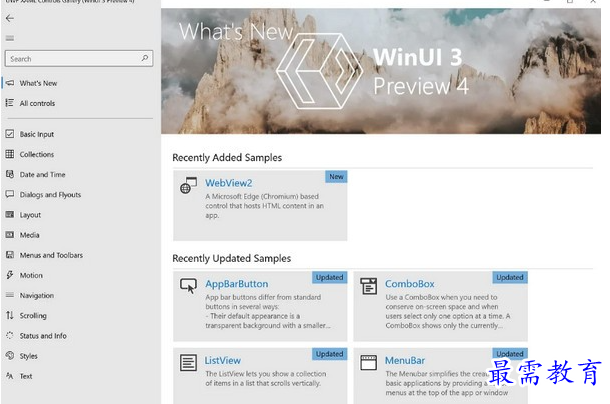Select the Layout category label
This screenshot has width=610, height=404.
pos(30,215)
